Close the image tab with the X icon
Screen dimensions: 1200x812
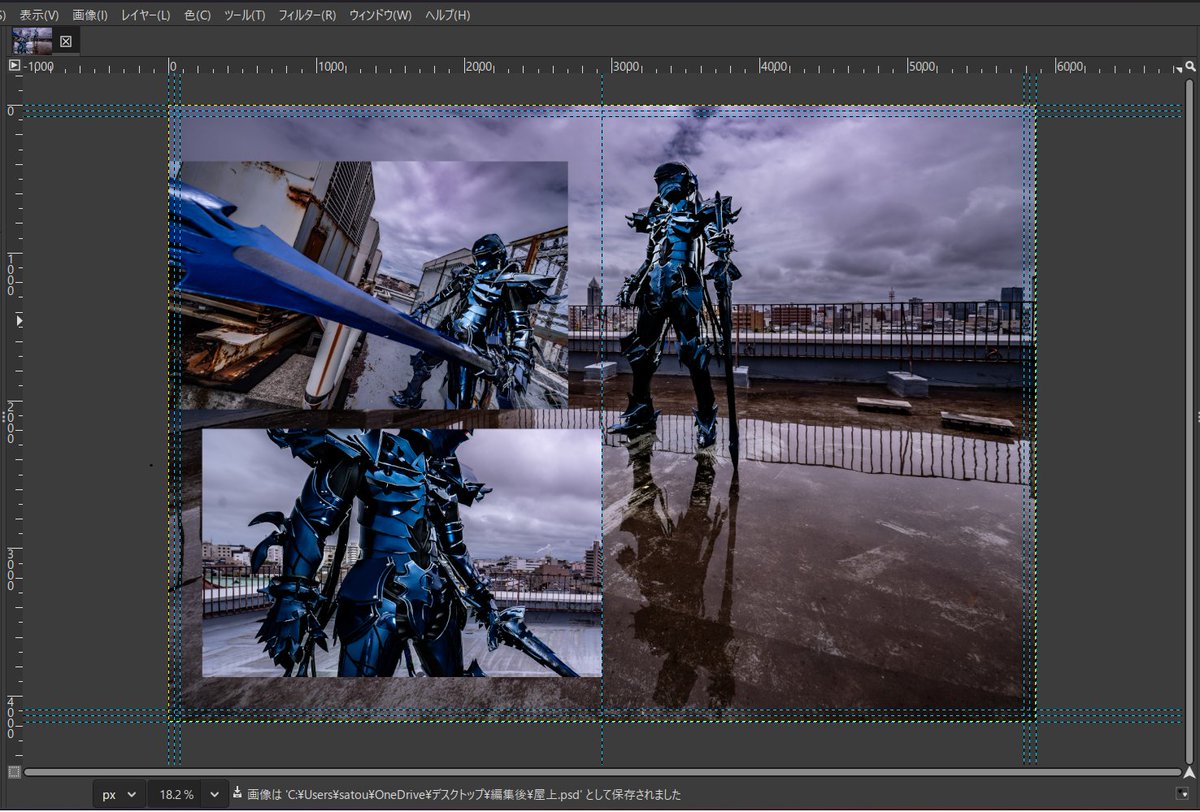(66, 41)
